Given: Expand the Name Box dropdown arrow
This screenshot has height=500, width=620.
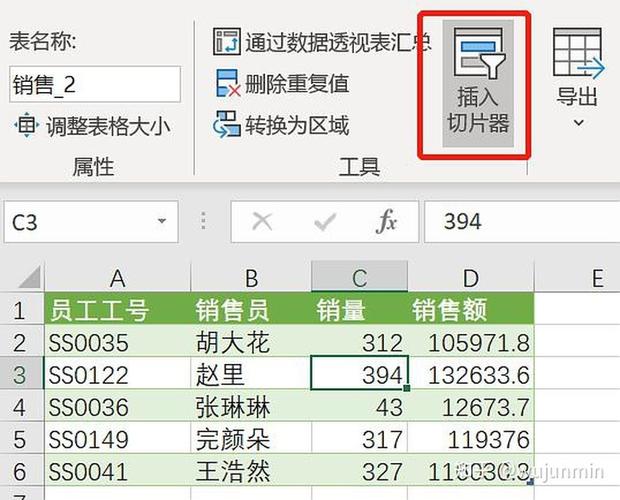Looking at the screenshot, I should pos(161,221).
